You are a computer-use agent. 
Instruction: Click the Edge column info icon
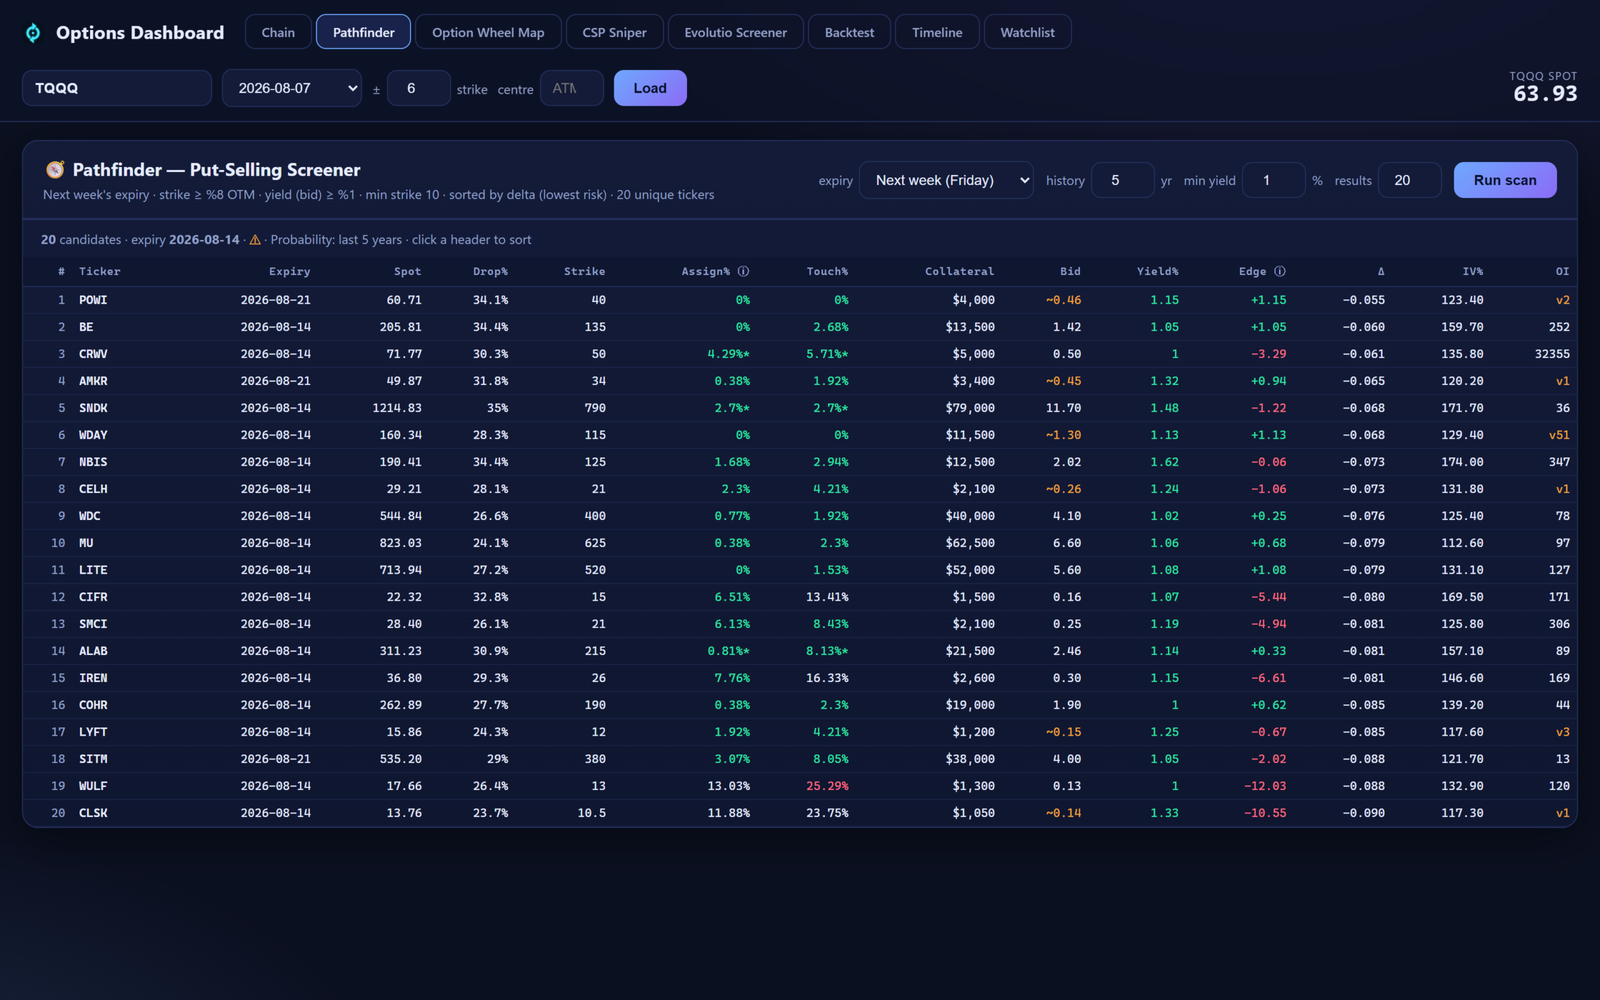1280,272
